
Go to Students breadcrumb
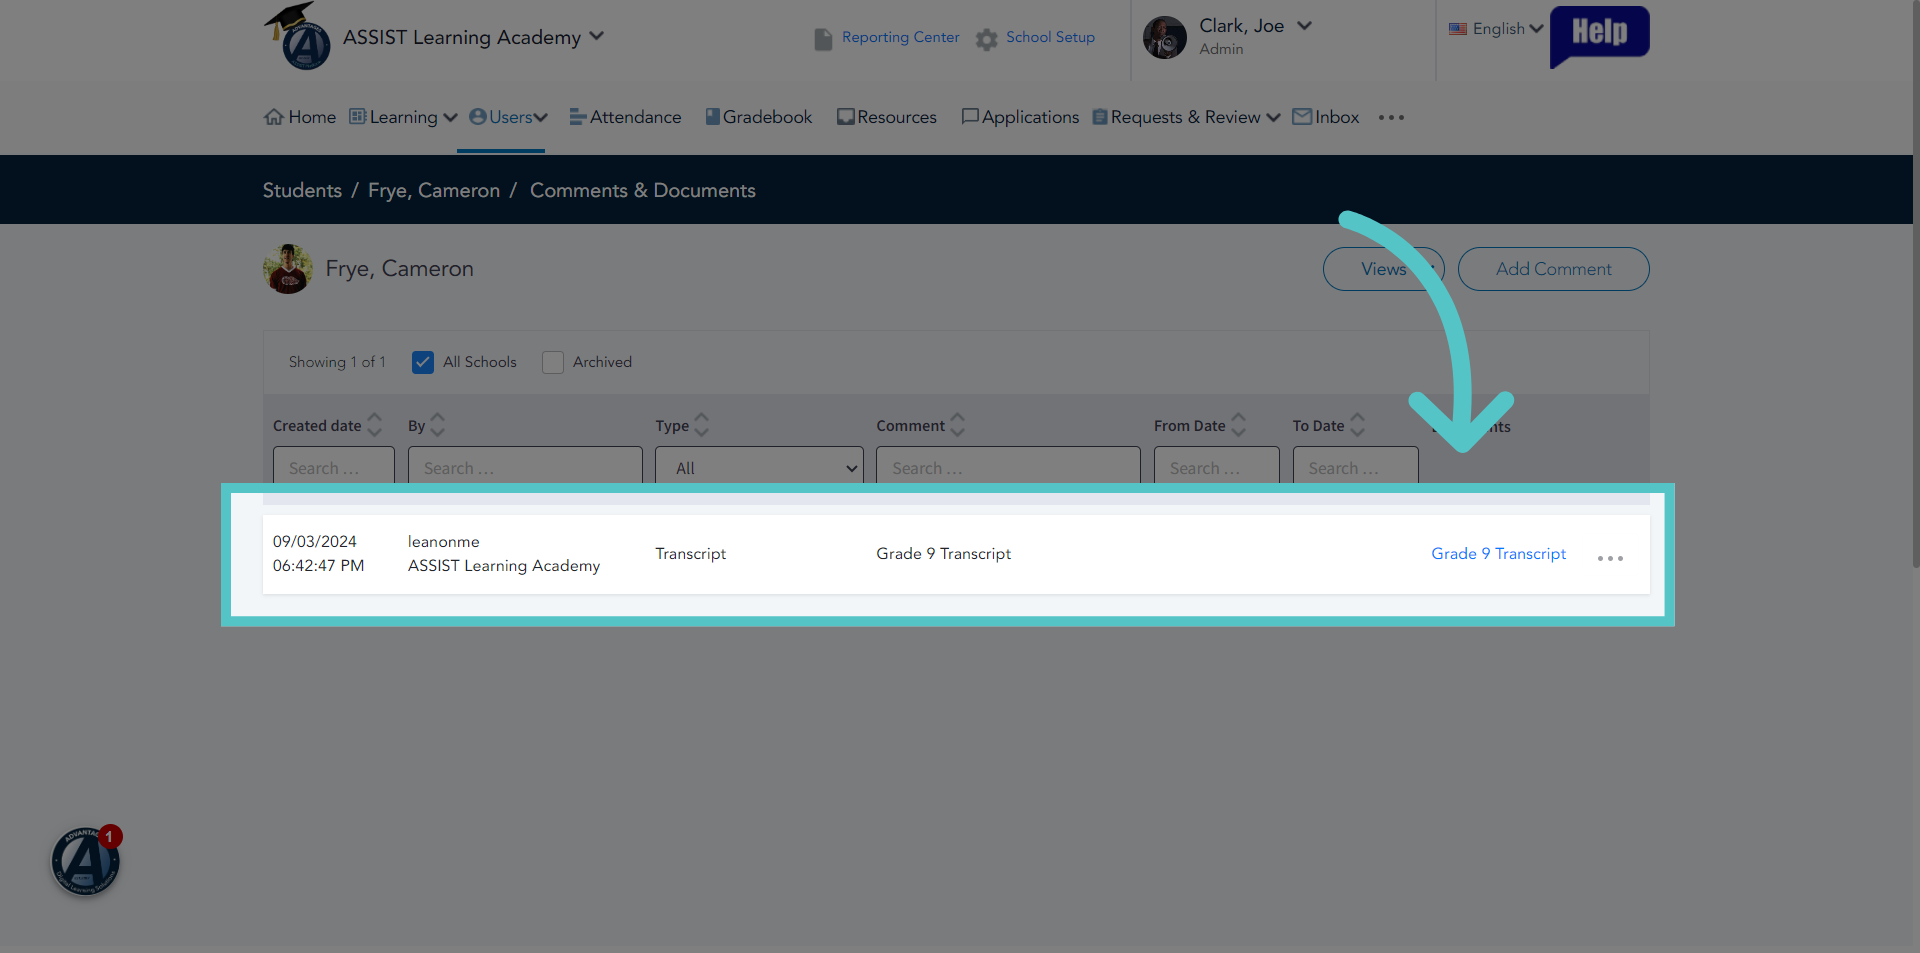coord(302,190)
